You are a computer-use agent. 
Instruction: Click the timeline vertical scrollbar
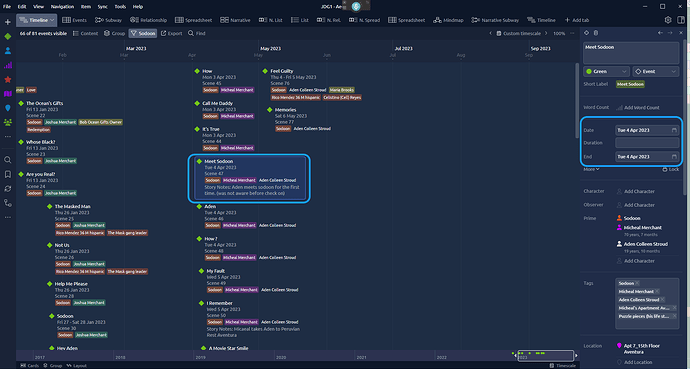577,100
